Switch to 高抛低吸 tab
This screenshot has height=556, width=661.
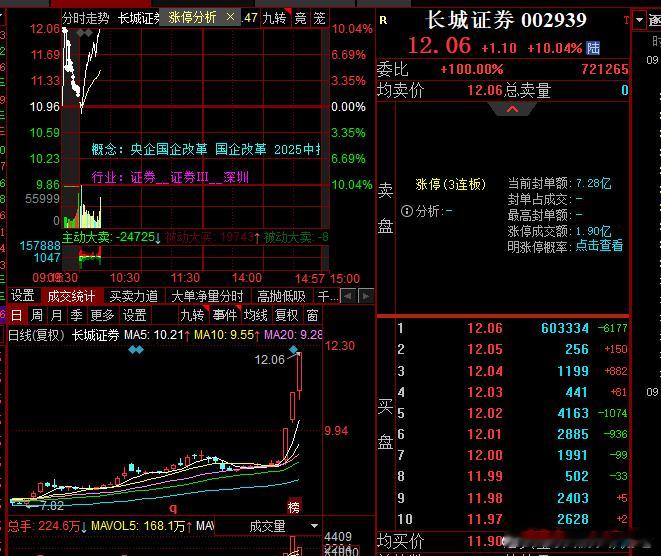(281, 296)
